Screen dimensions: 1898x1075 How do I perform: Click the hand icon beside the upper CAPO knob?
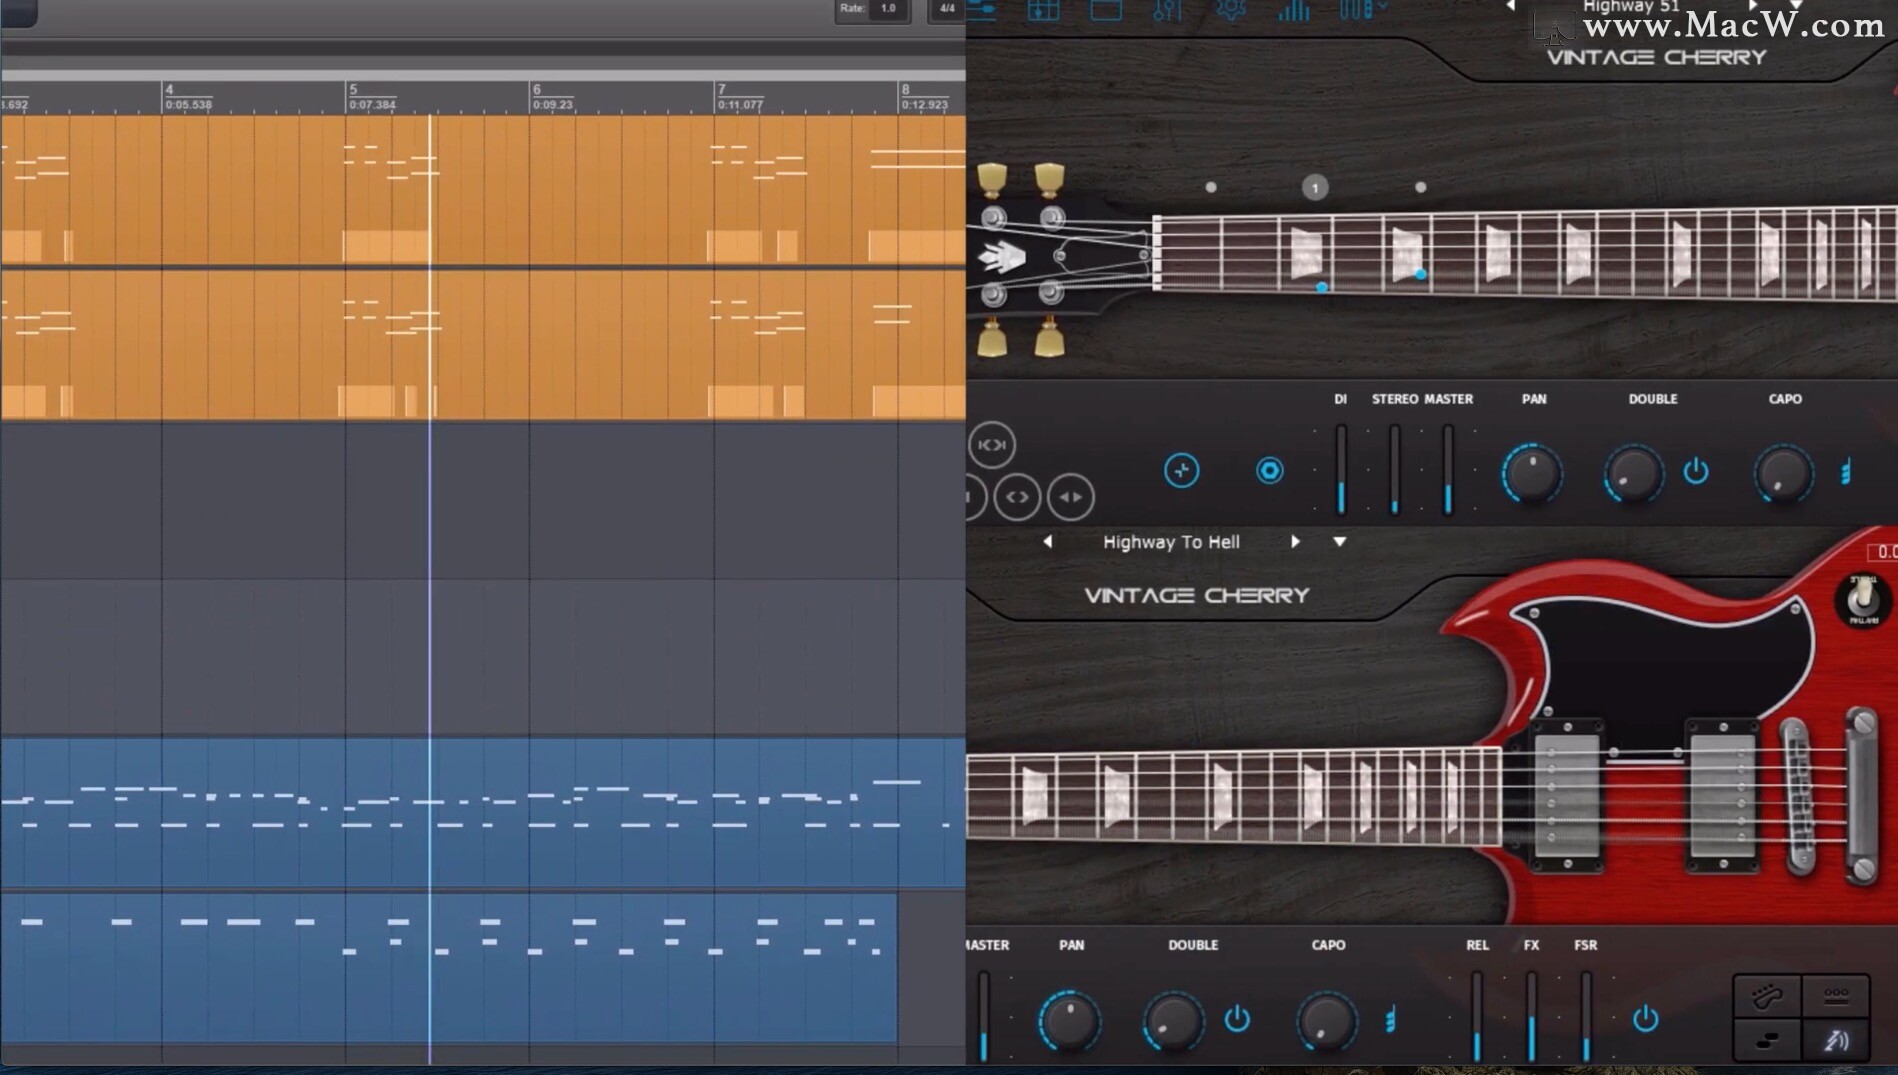[1846, 471]
